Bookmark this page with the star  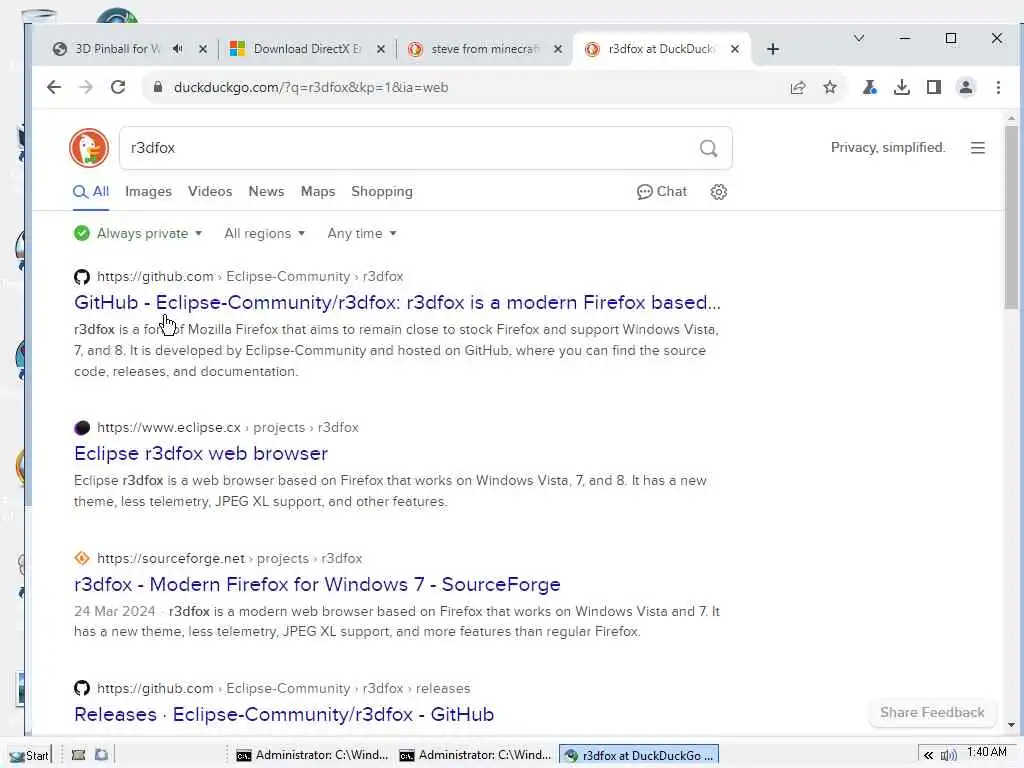[830, 88]
